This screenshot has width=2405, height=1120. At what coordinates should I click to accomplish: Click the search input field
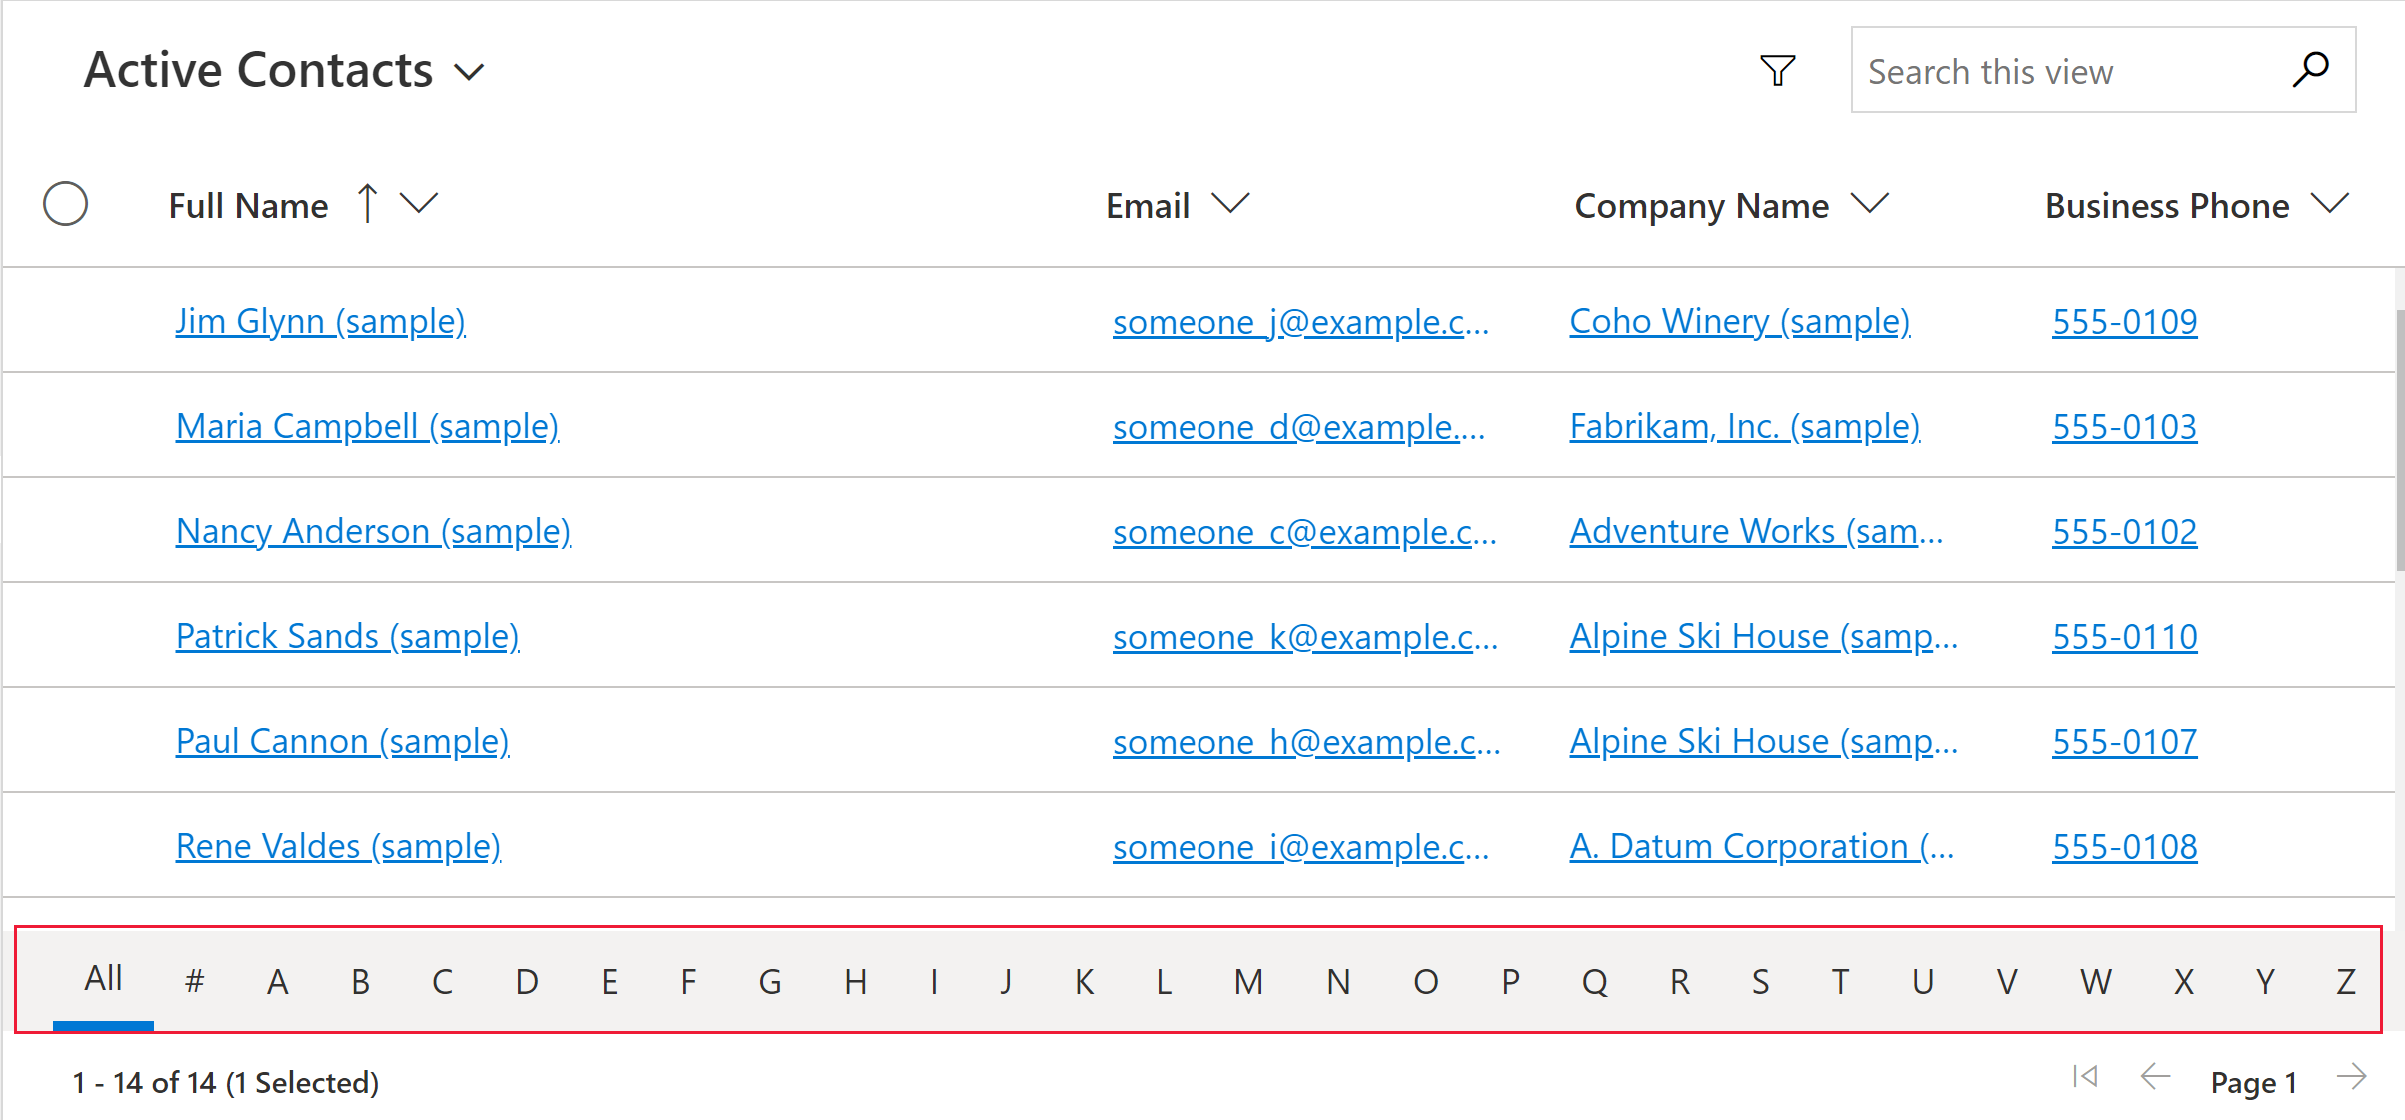(x=2069, y=71)
